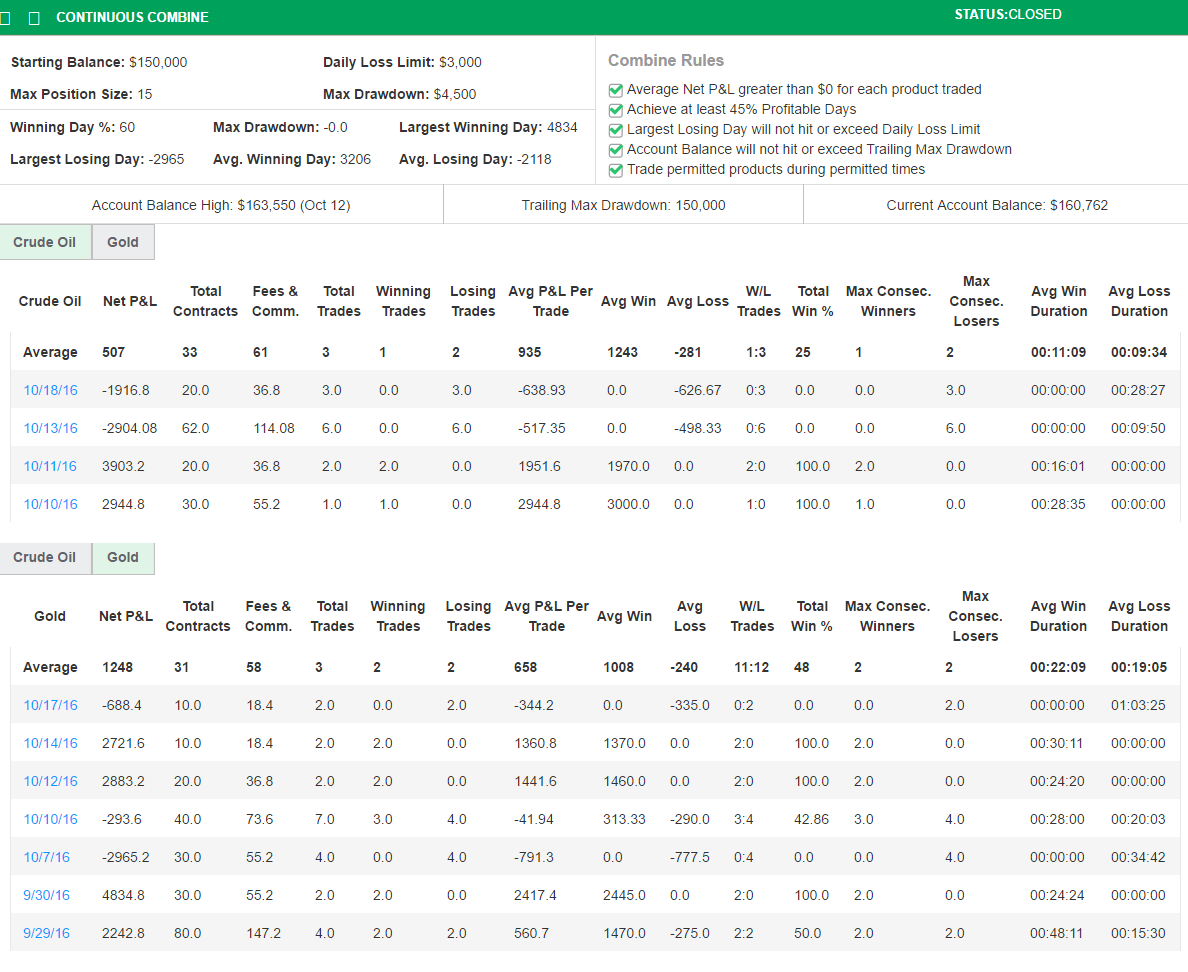Click the Account Balance High panel

[220, 205]
